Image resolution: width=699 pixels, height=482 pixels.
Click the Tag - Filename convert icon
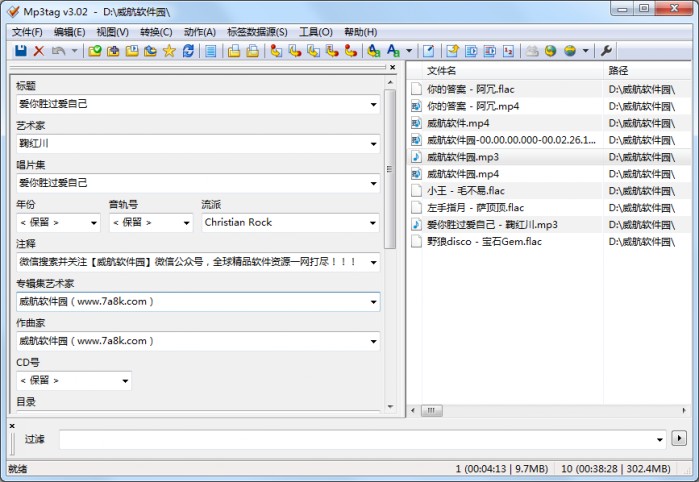click(x=276, y=51)
